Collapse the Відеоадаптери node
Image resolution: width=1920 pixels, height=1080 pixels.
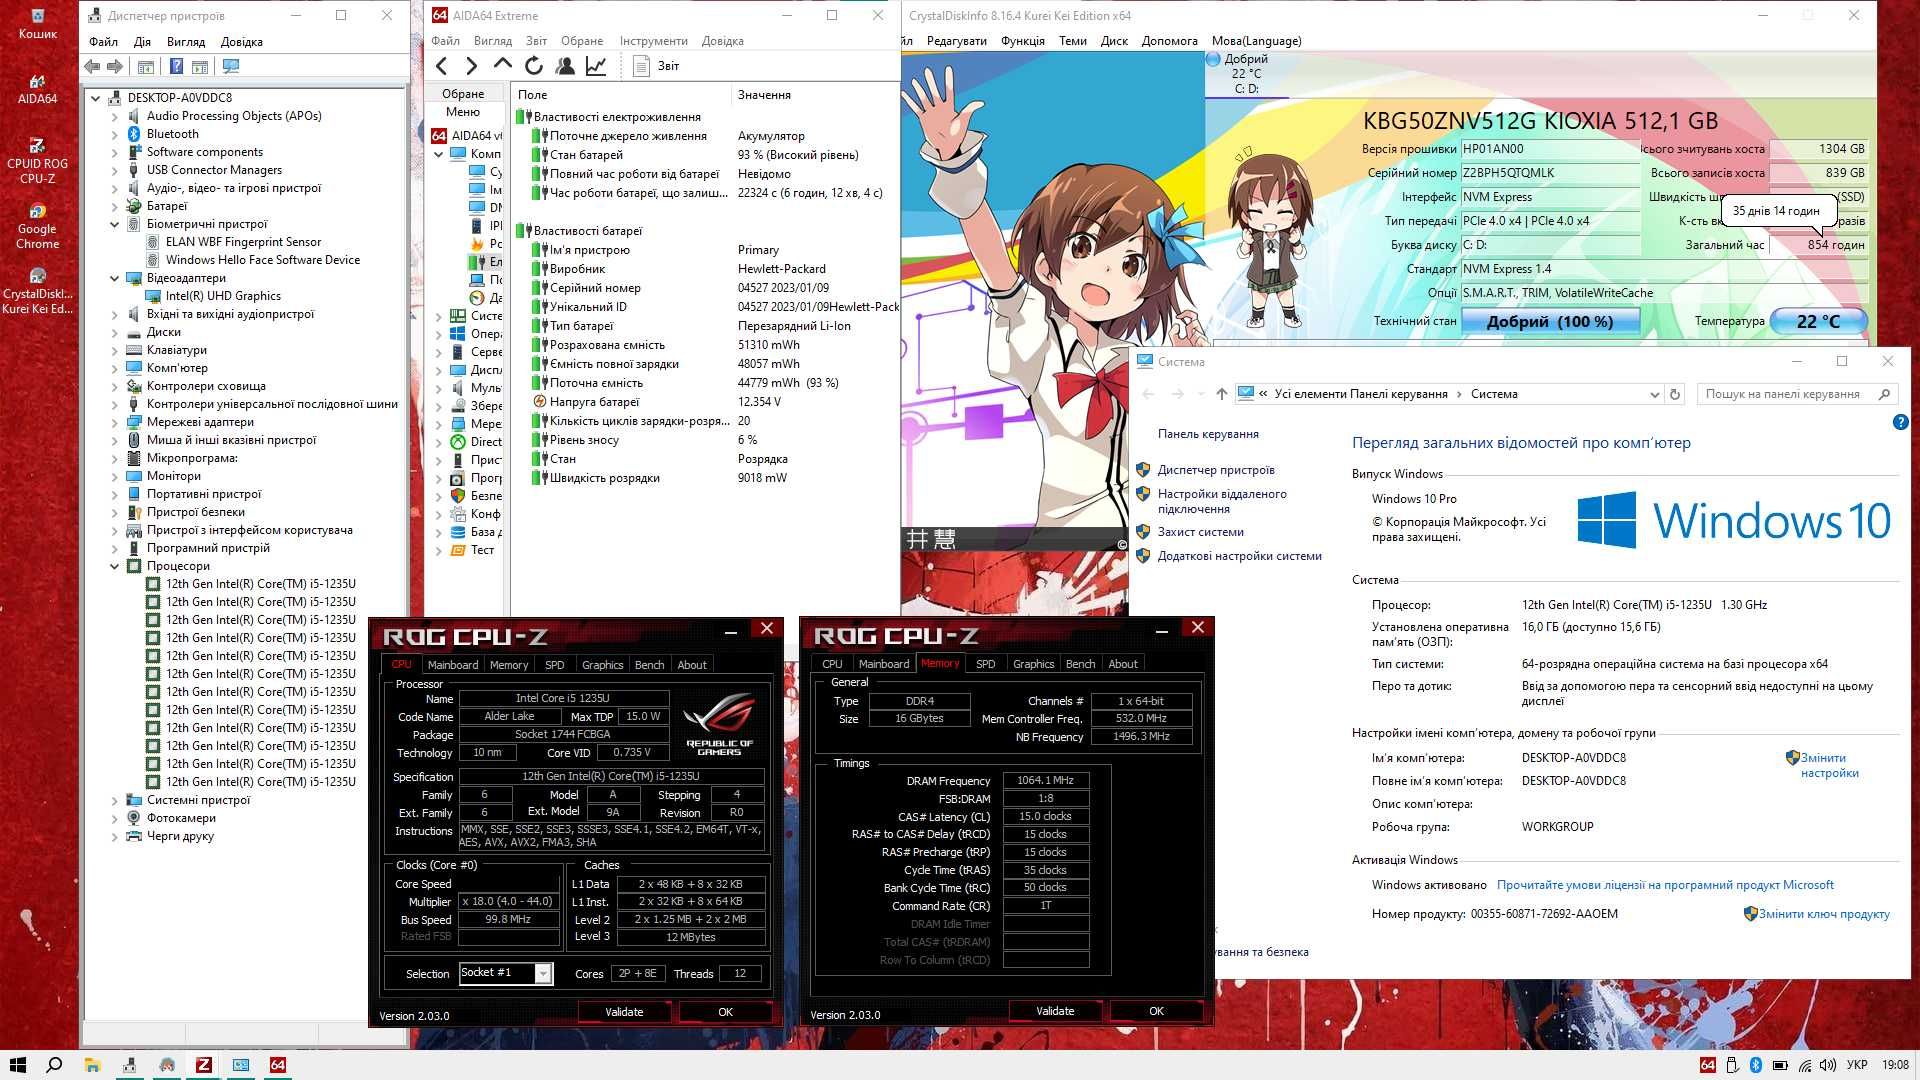coord(115,278)
